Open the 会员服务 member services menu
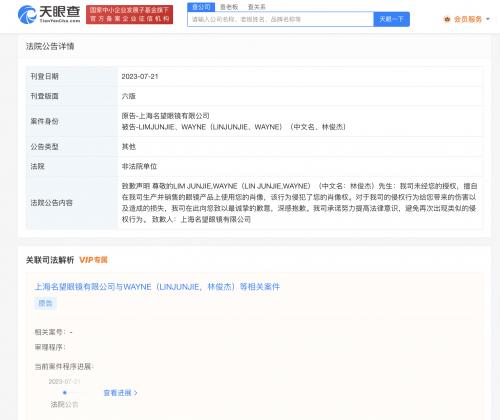The height and width of the screenshot is (420, 500). click(468, 19)
